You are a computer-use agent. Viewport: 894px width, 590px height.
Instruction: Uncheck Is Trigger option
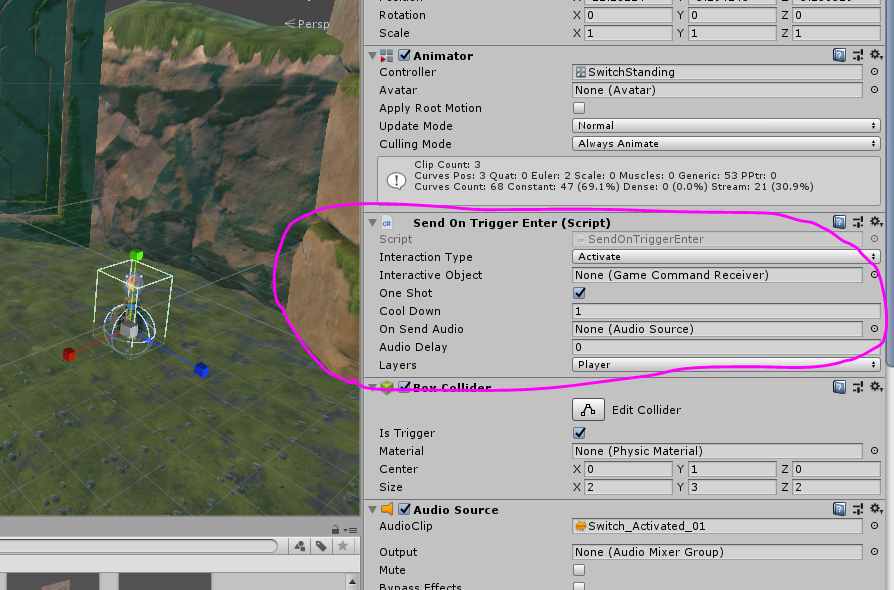pyautogui.click(x=579, y=433)
